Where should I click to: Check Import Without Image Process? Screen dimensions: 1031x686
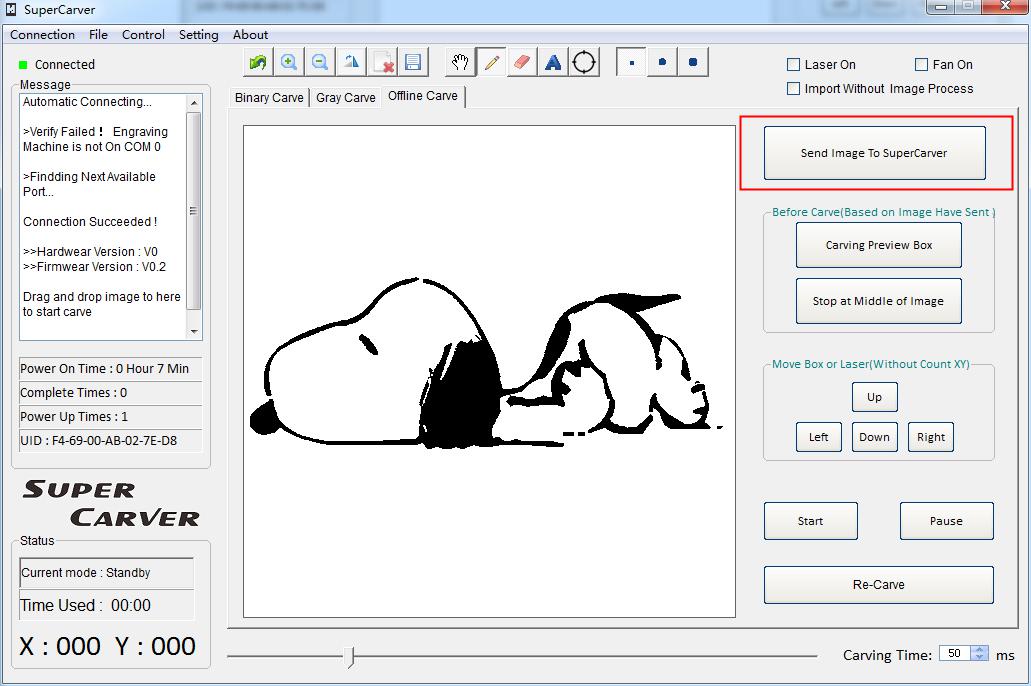click(794, 89)
